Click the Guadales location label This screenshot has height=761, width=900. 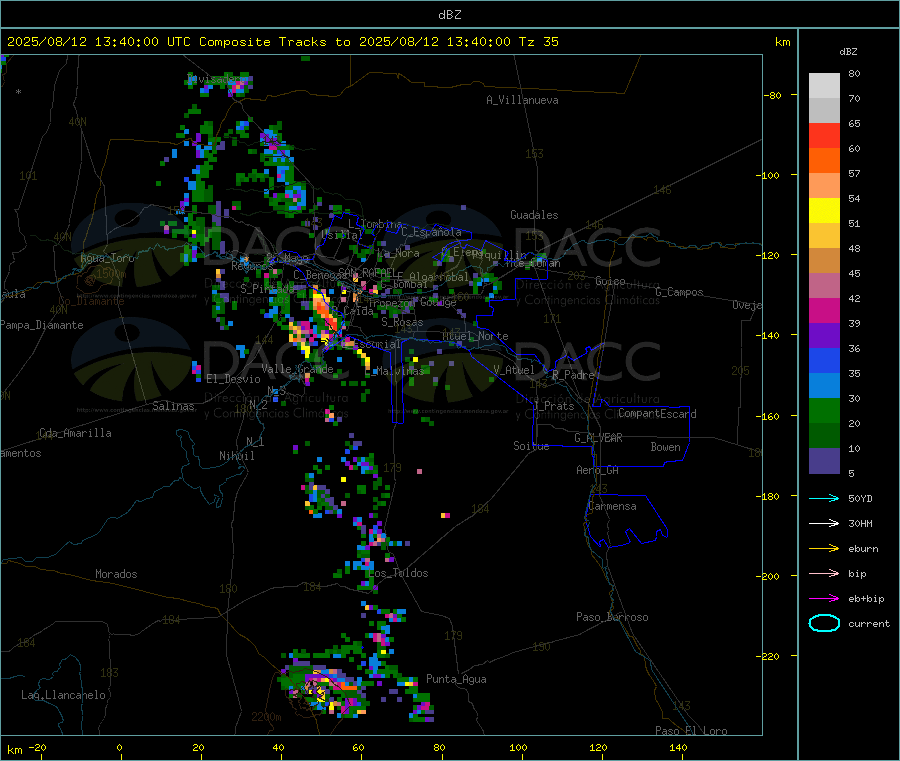(534, 215)
